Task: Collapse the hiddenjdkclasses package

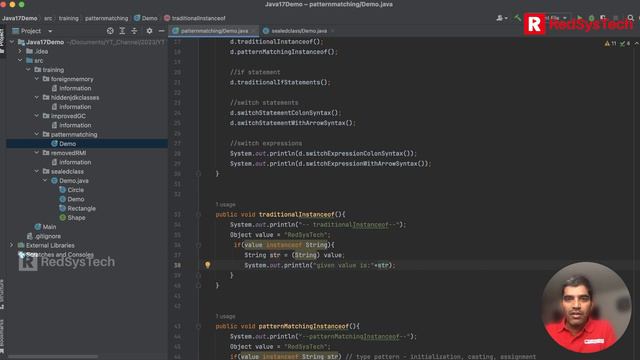Action: [x=37, y=98]
